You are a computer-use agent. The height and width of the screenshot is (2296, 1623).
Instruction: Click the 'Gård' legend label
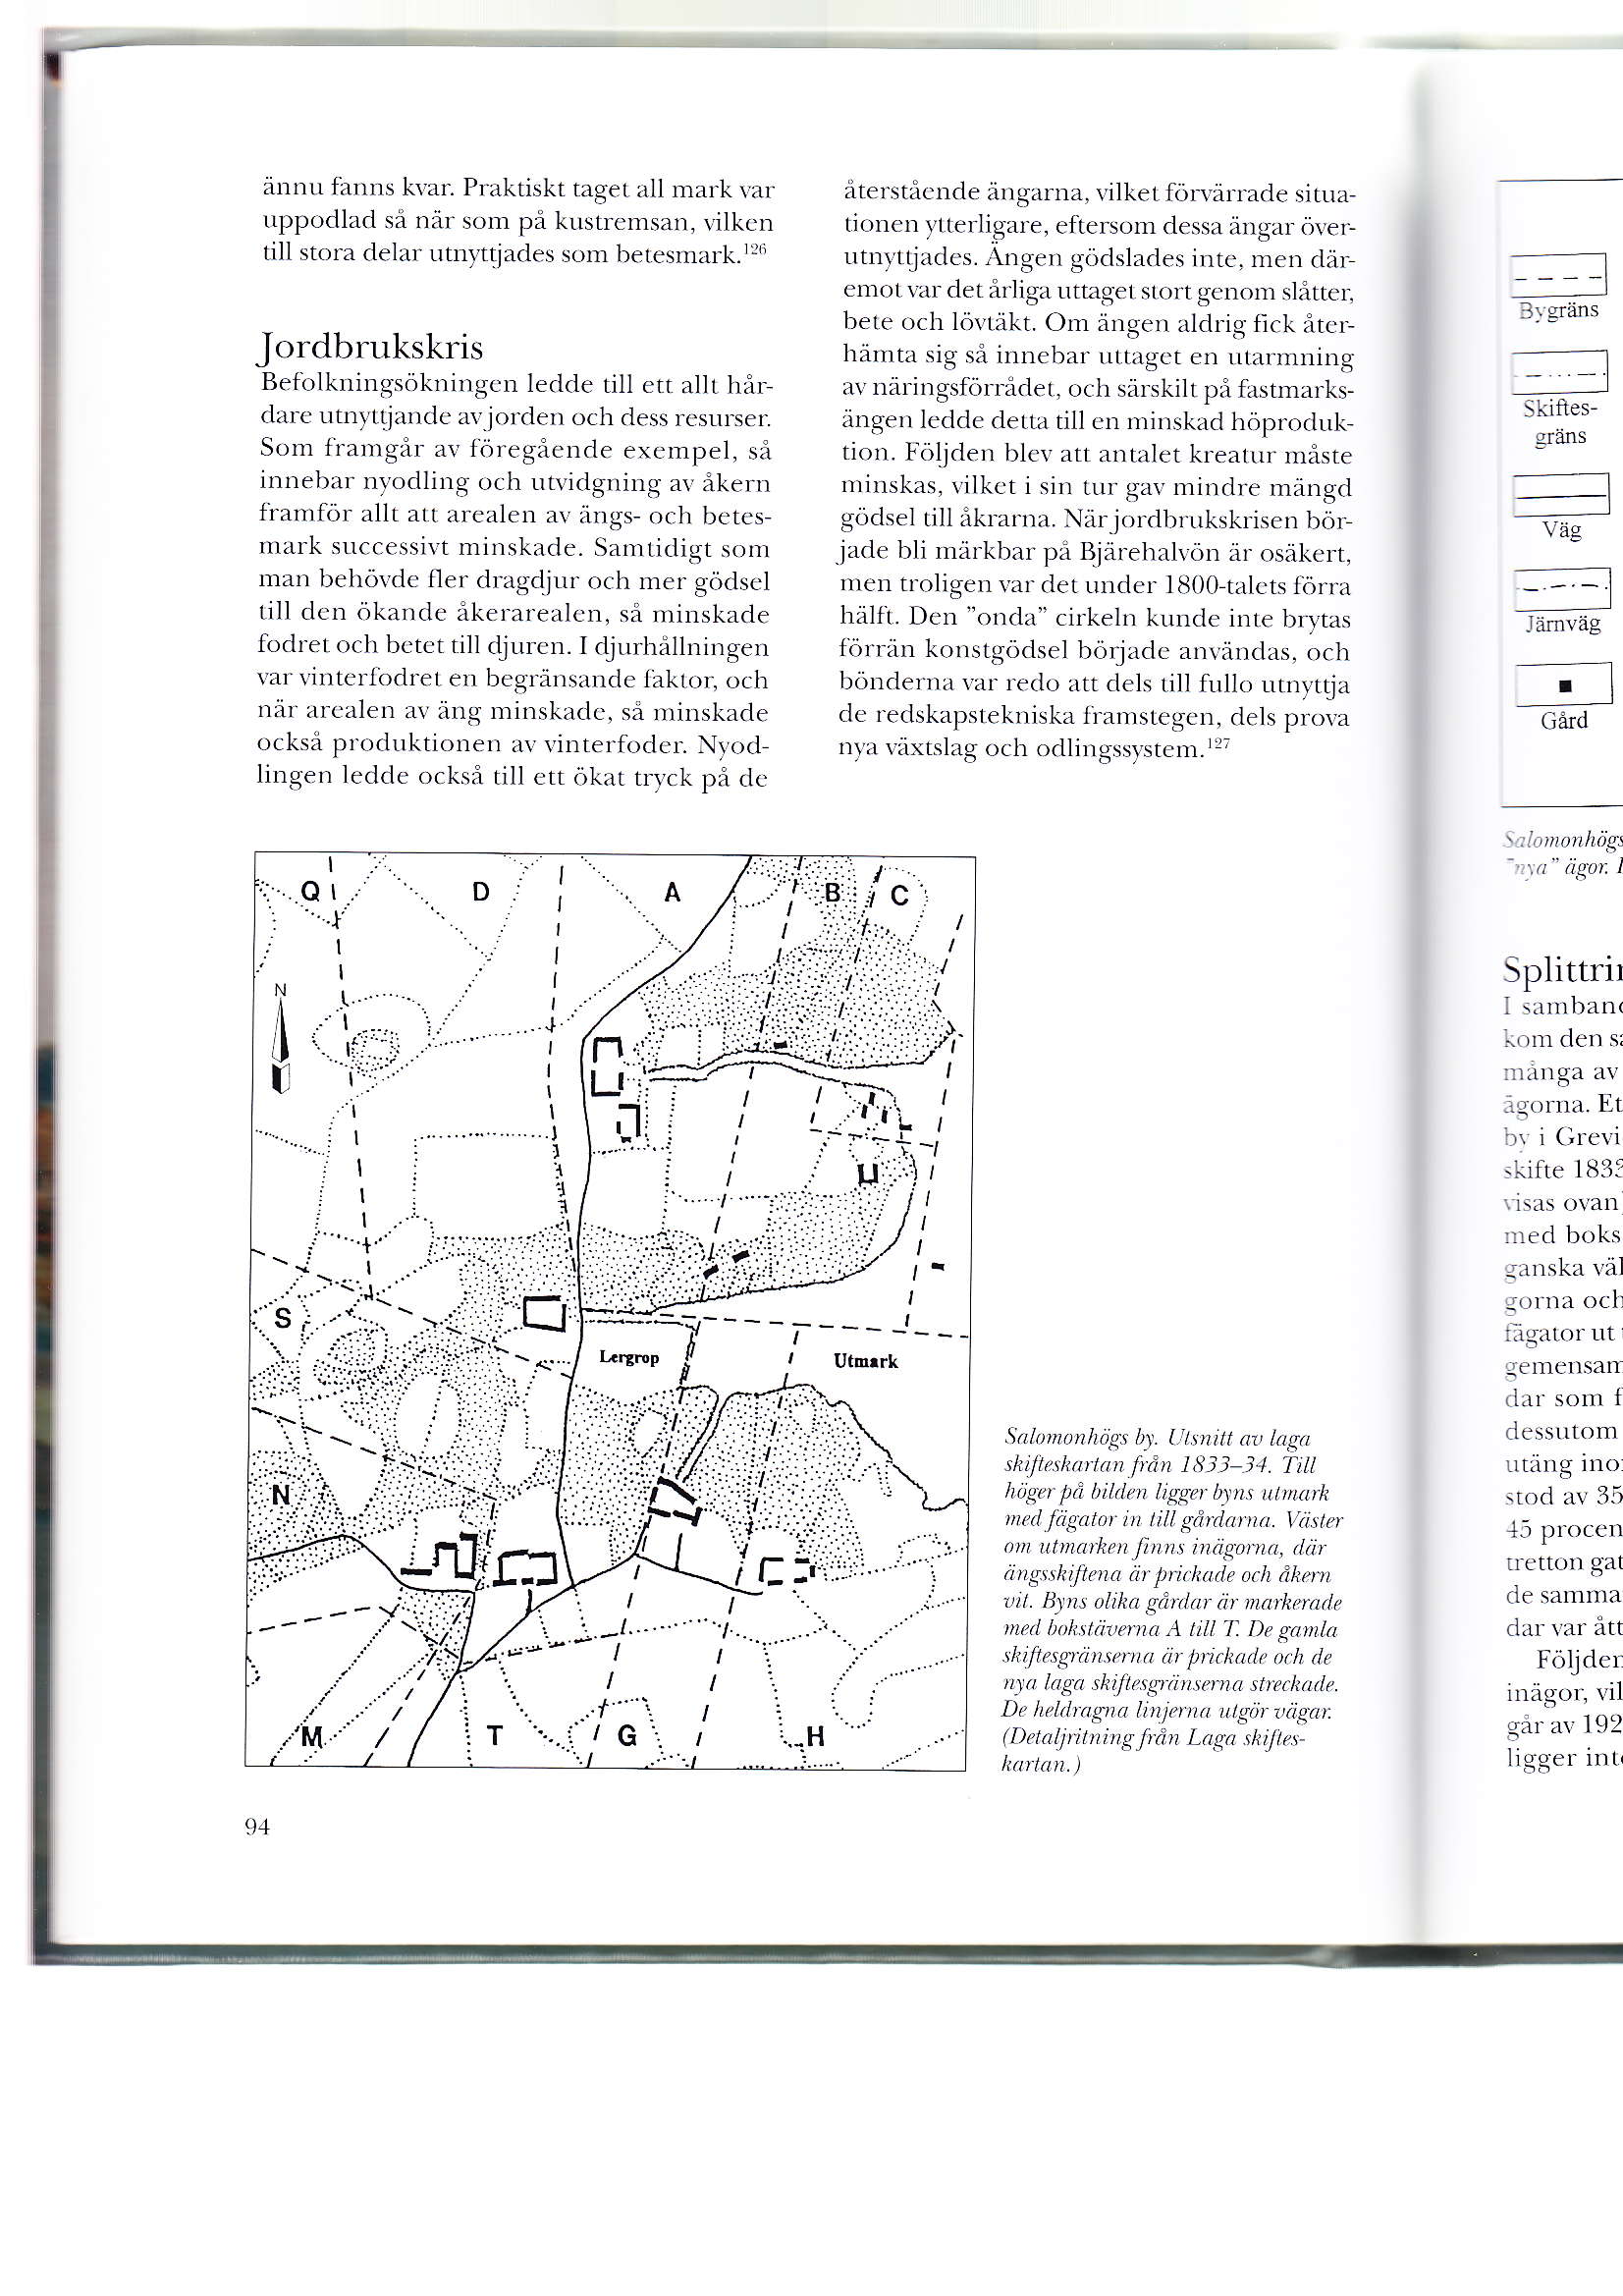point(1564,720)
